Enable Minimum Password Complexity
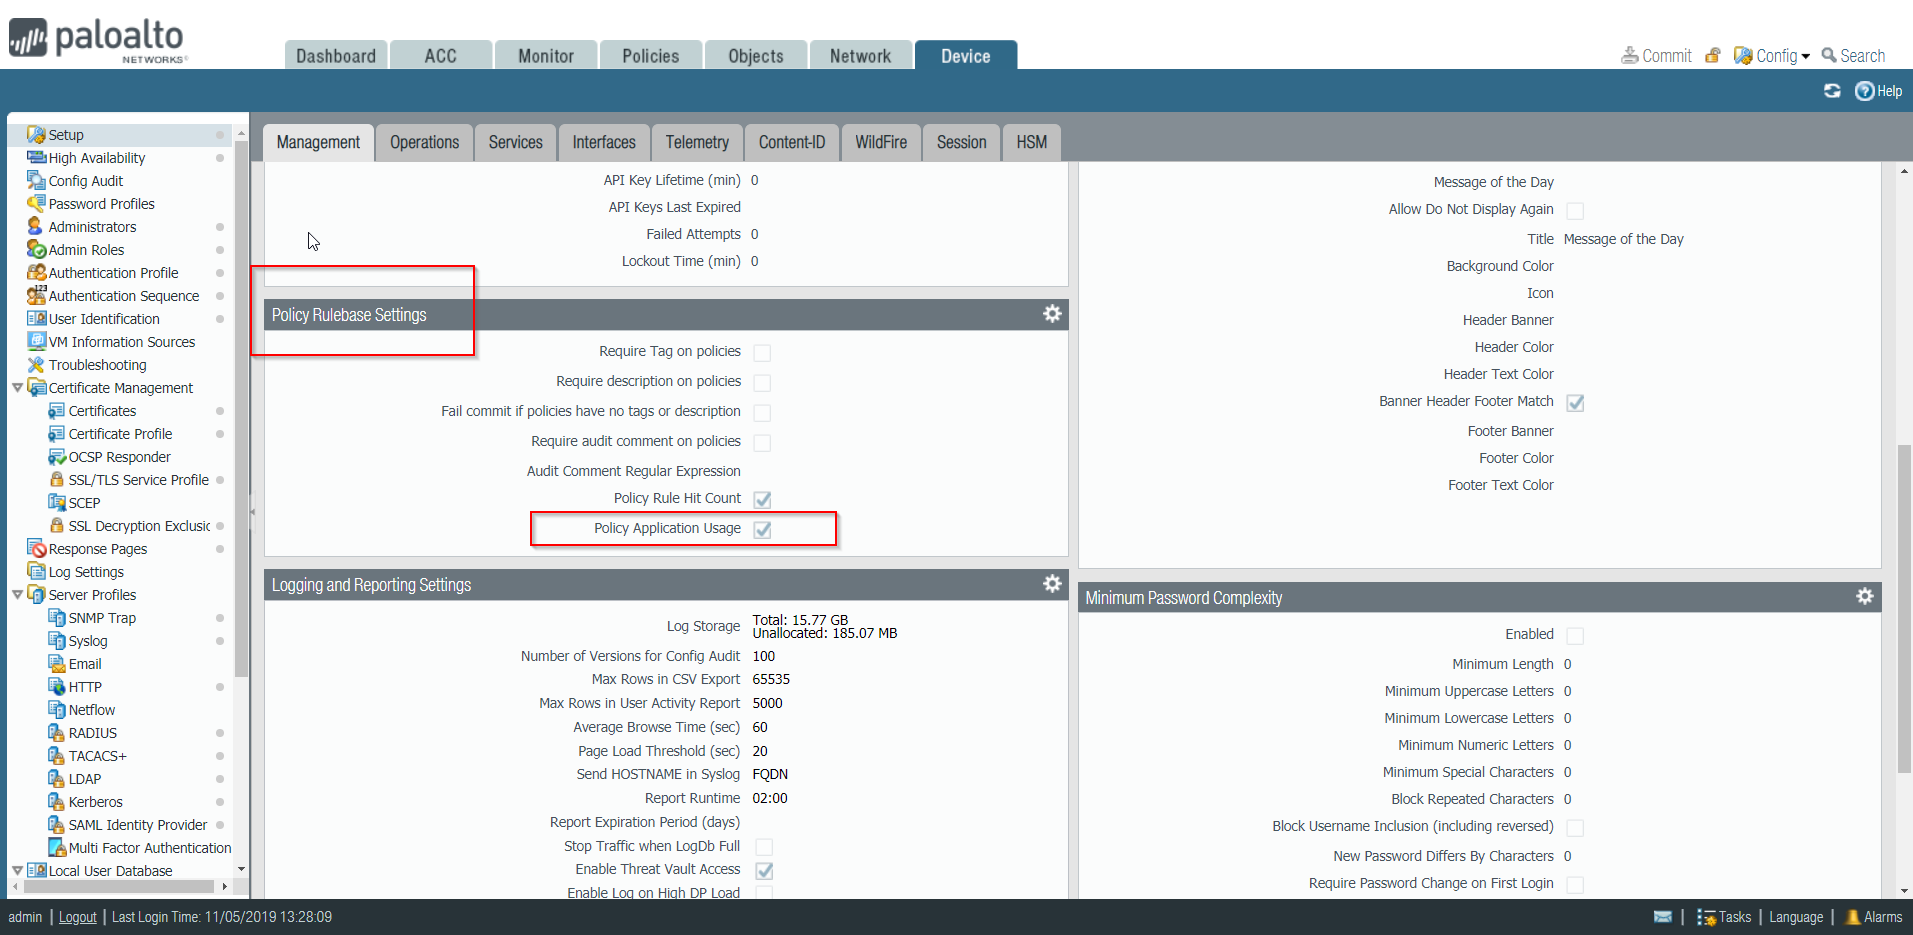 pos(1575,634)
